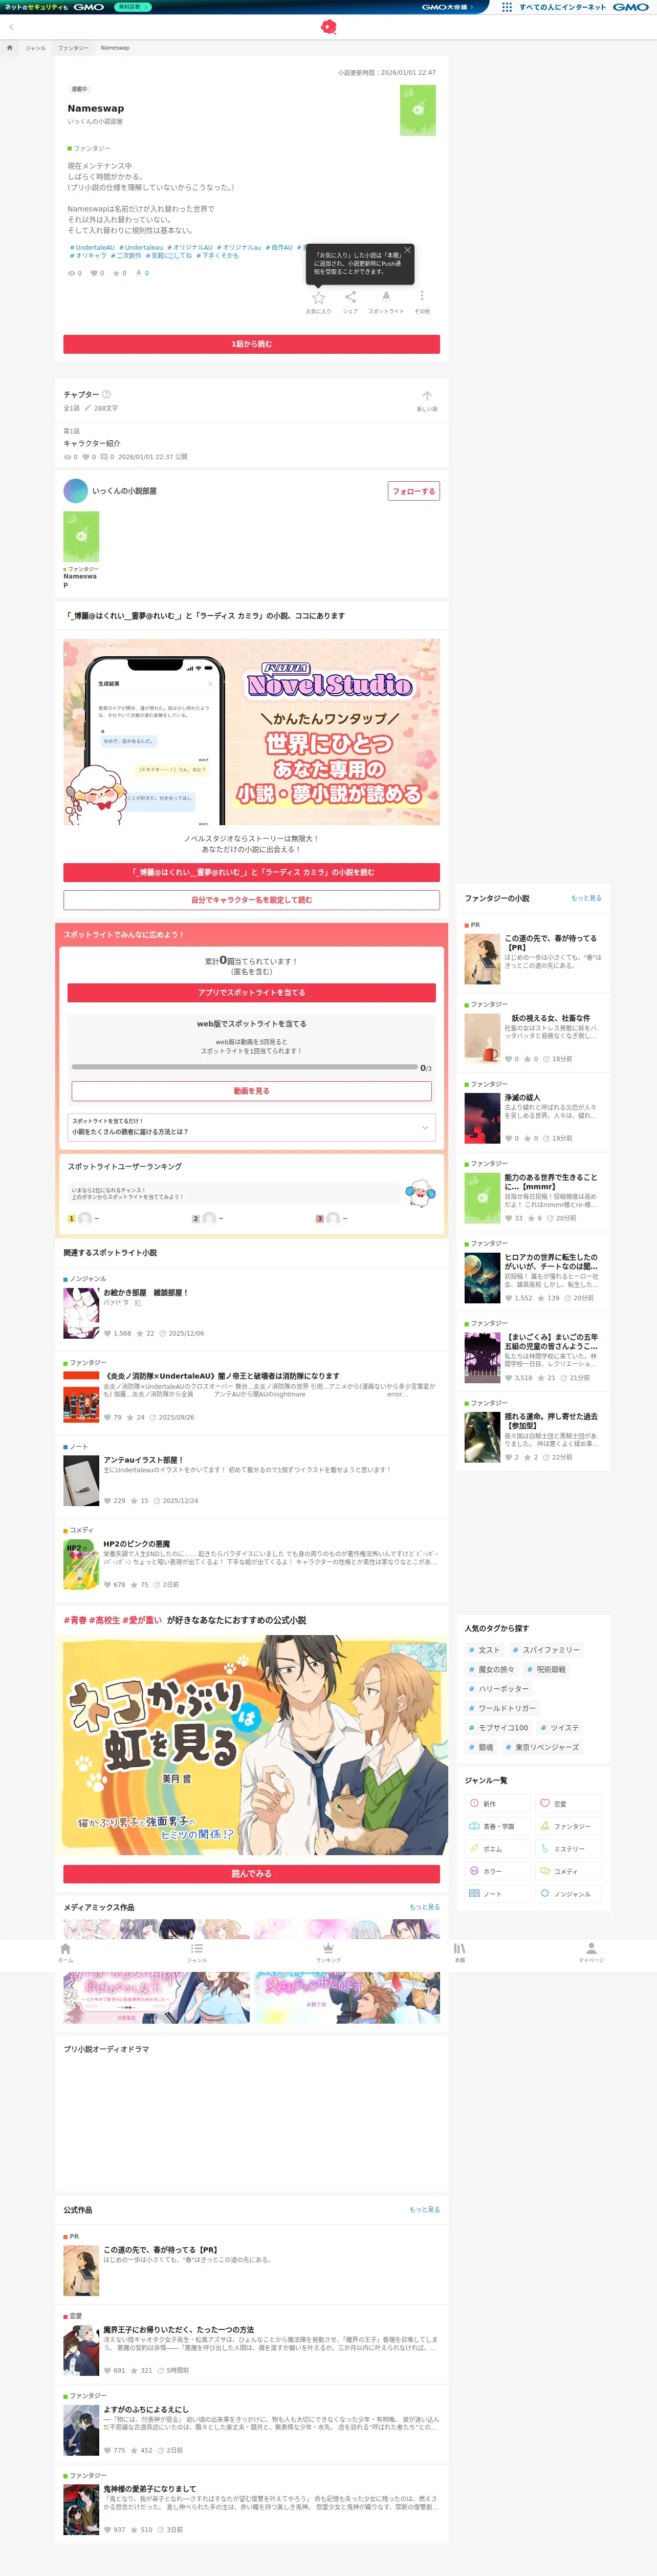Click もっと見る in ファンタジーの小説 sidebar
Image resolution: width=657 pixels, height=2576 pixels.
point(586,898)
